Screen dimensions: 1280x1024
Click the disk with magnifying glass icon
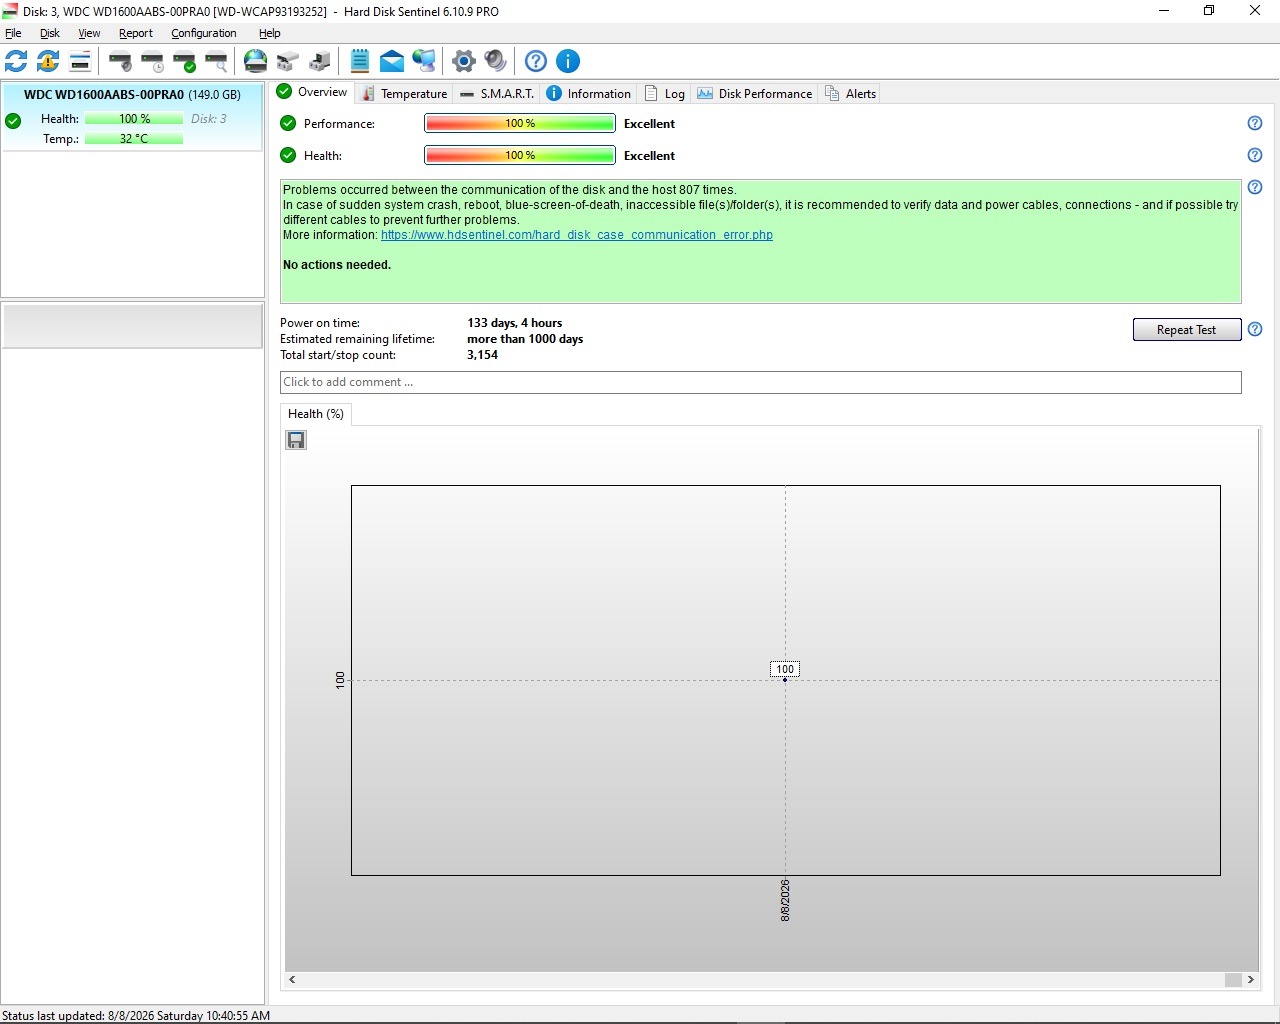click(x=216, y=61)
